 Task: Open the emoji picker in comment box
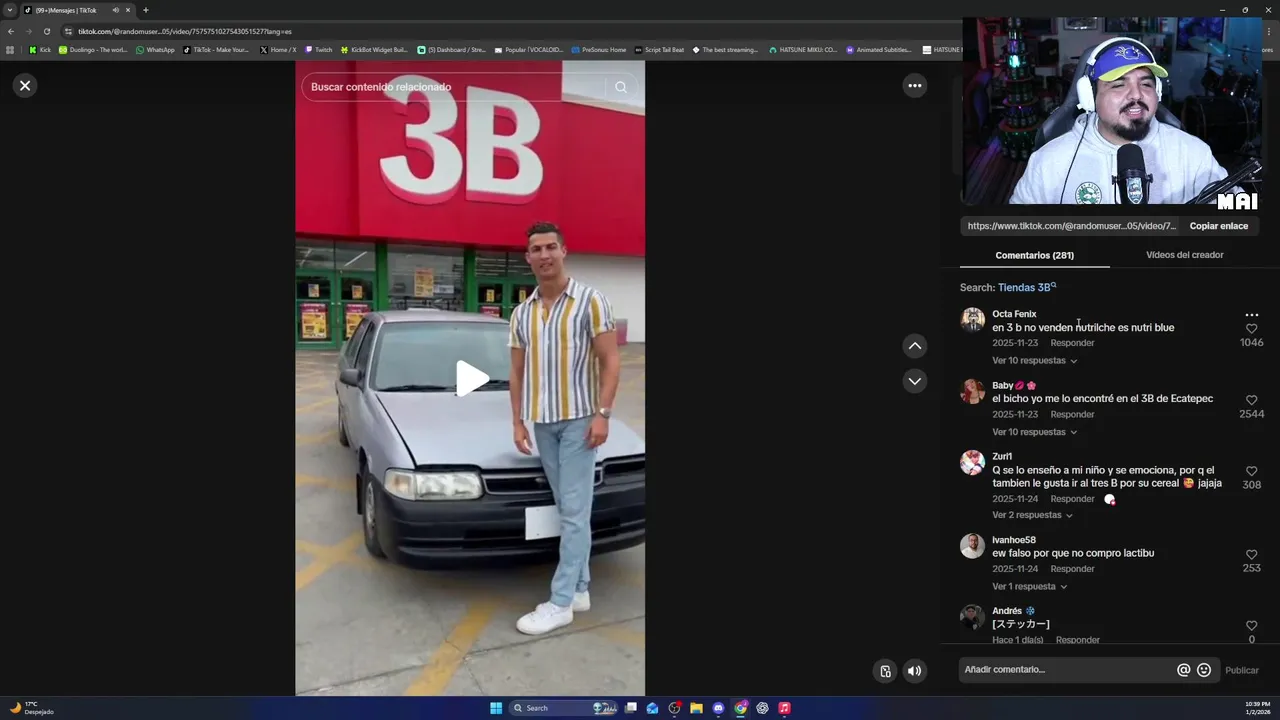1204,670
